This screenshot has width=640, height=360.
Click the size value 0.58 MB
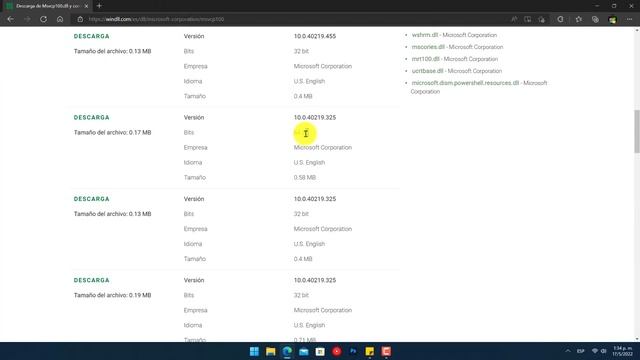tap(304, 178)
